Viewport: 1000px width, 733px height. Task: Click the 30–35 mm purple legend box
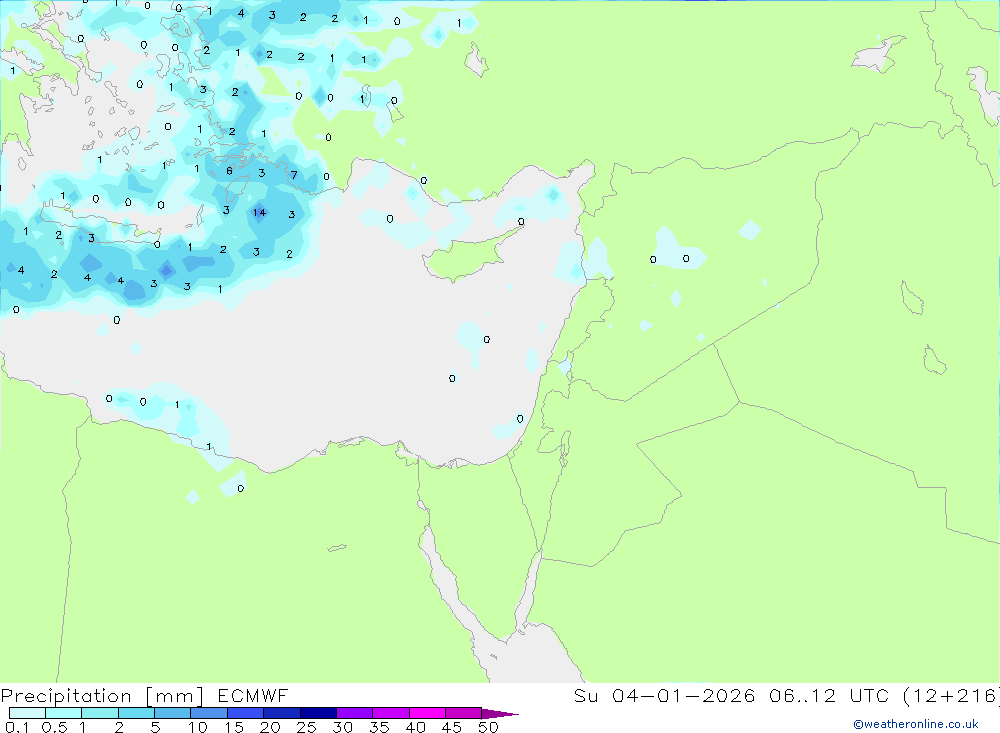tap(354, 713)
